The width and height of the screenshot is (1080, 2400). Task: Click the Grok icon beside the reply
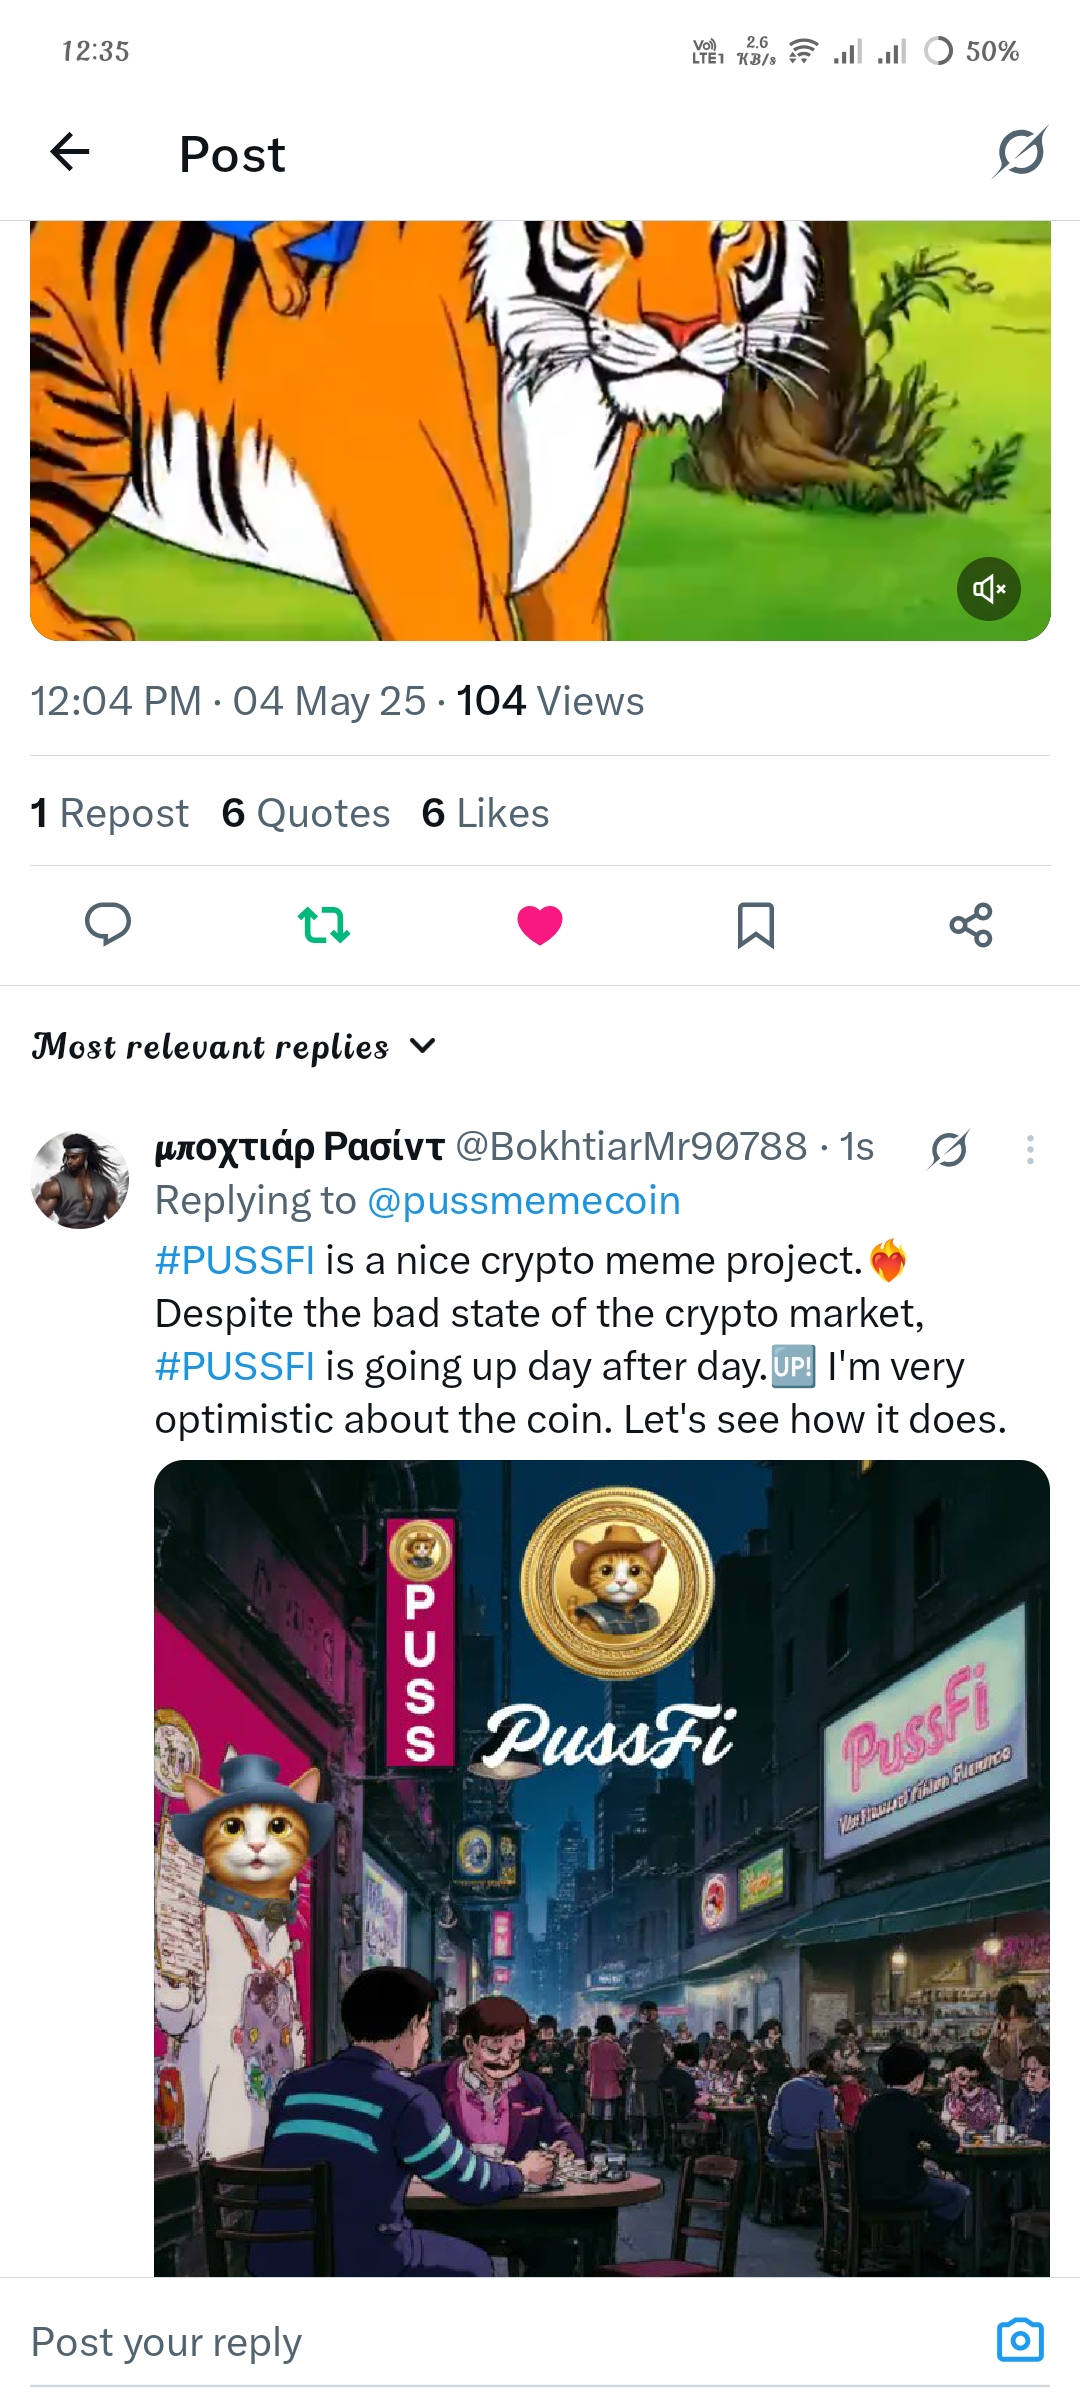[x=949, y=1149]
